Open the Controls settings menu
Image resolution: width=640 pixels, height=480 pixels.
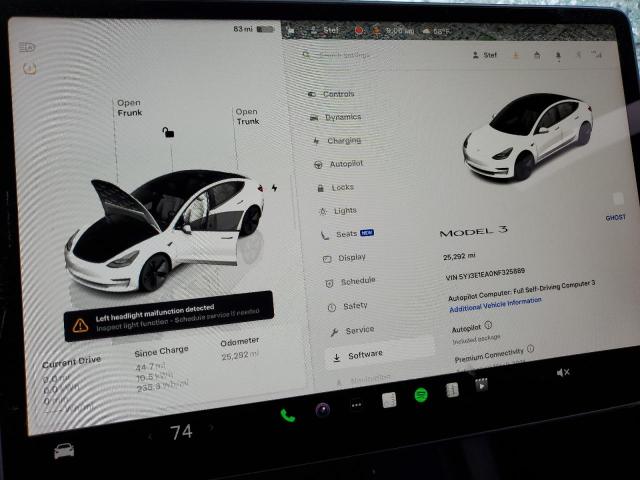click(331, 94)
